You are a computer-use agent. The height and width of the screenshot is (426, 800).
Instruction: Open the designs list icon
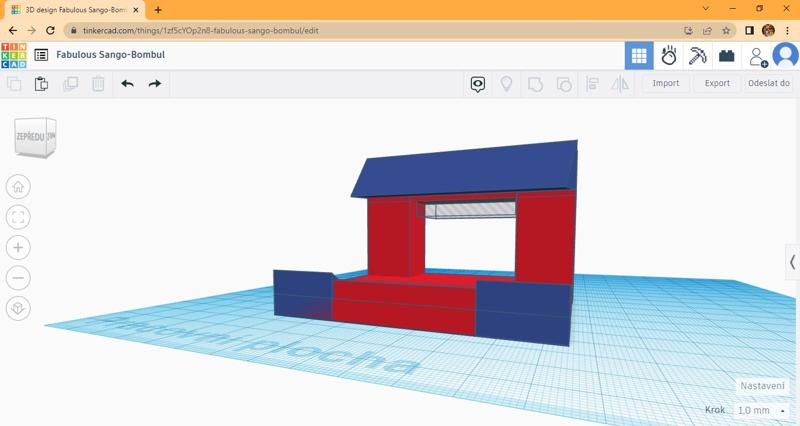tap(41, 55)
